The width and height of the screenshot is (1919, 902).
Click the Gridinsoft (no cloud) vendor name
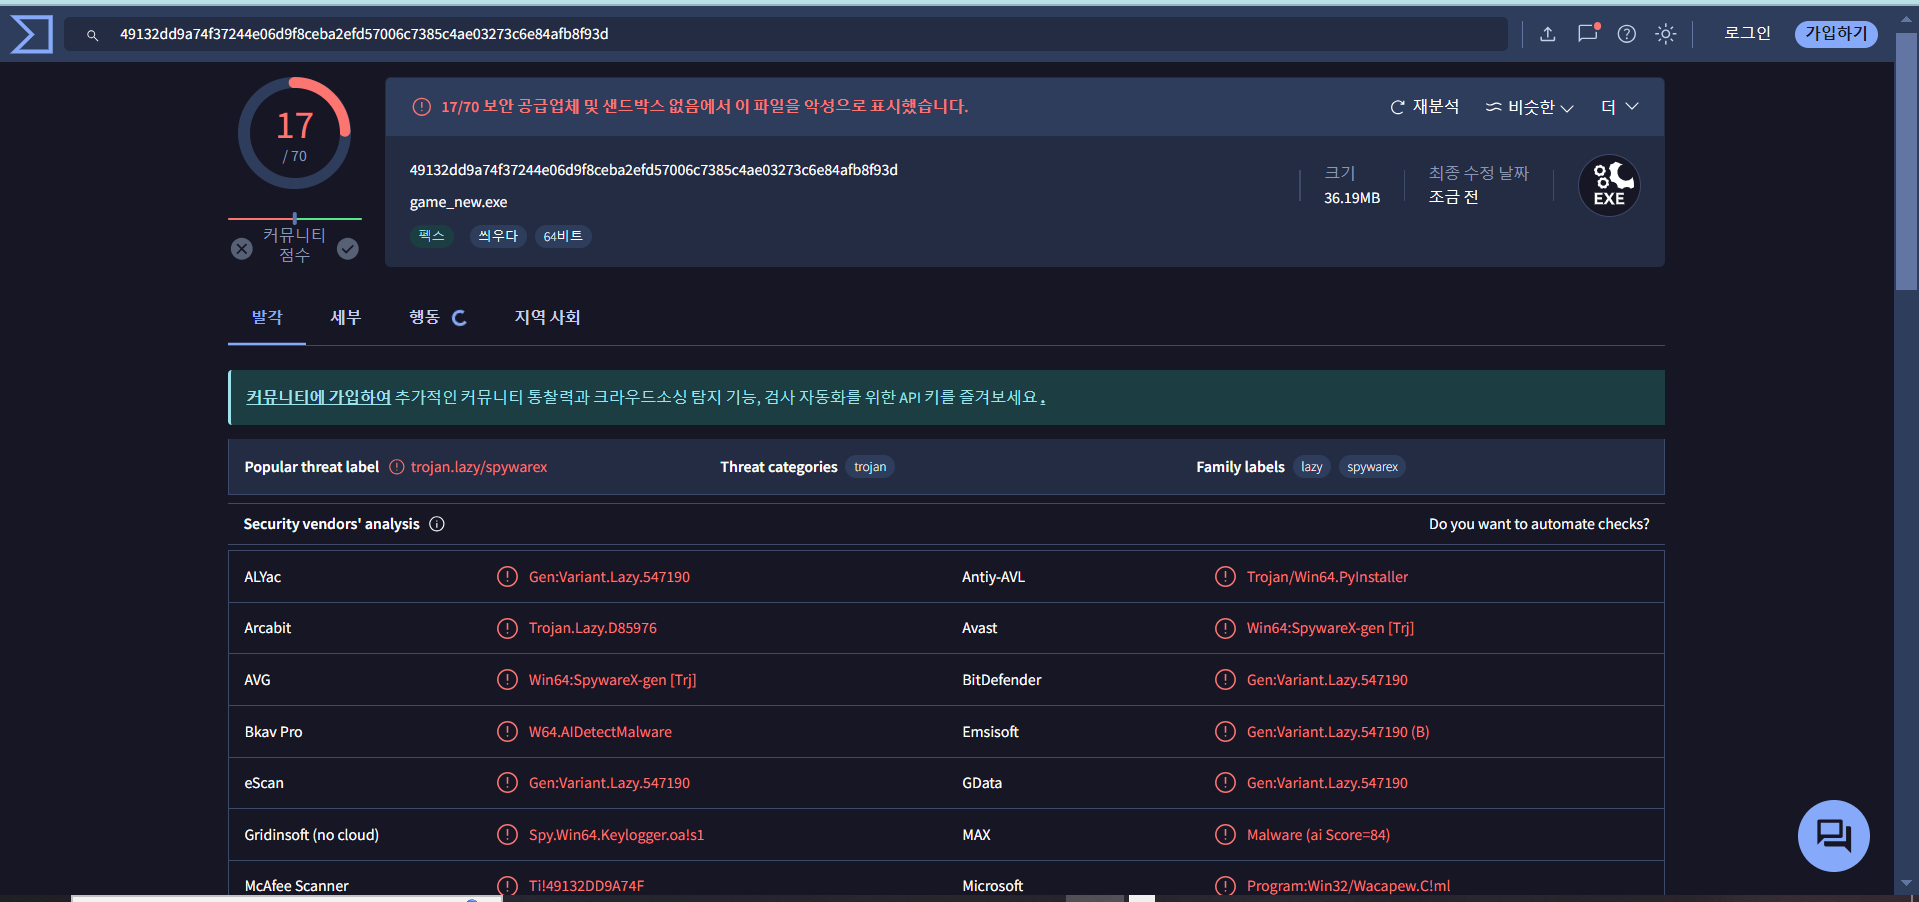click(x=312, y=835)
